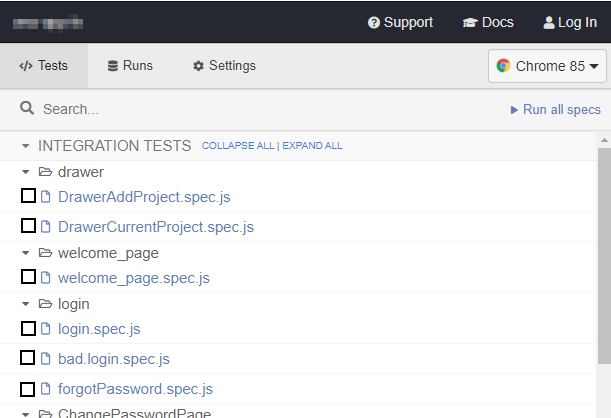This screenshot has width=611, height=418.
Task: Click the Run all specs play icon
Action: pyautogui.click(x=514, y=110)
